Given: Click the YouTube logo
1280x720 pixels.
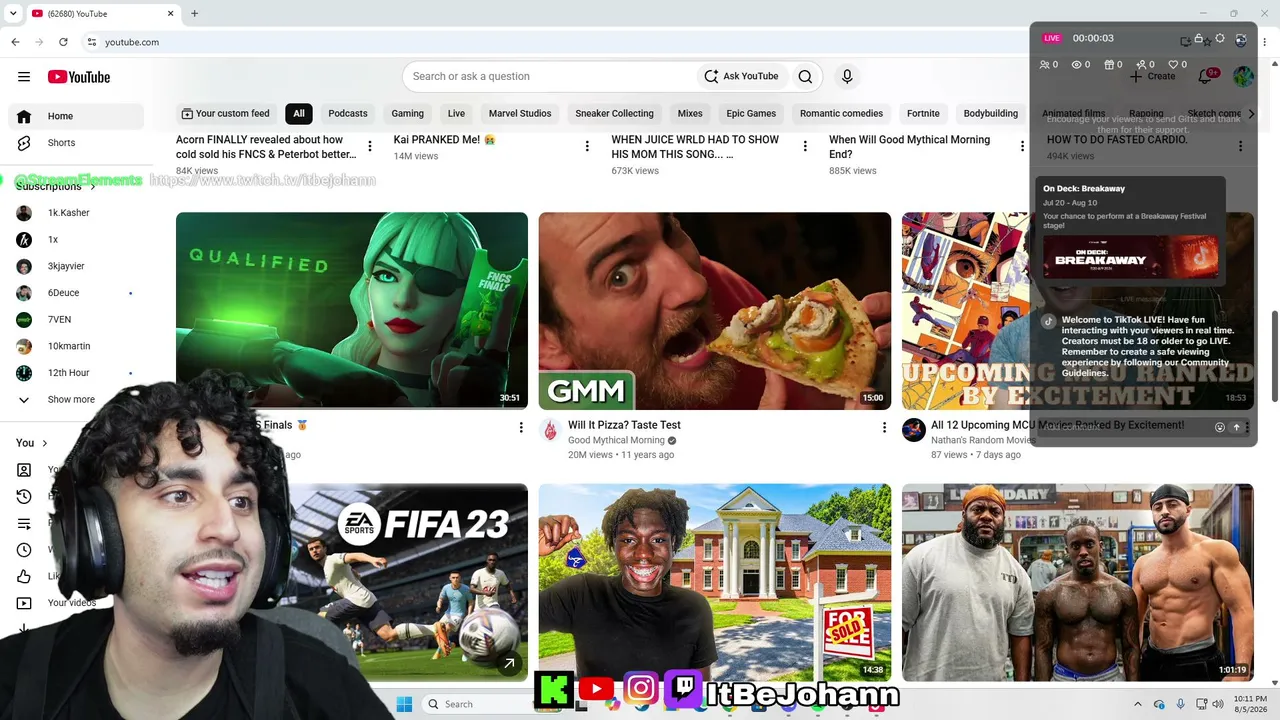Looking at the screenshot, I should click(78, 77).
